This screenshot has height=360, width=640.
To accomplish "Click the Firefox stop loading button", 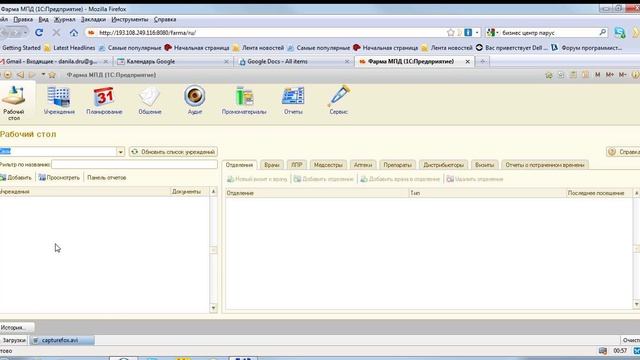I will (x=56, y=32).
